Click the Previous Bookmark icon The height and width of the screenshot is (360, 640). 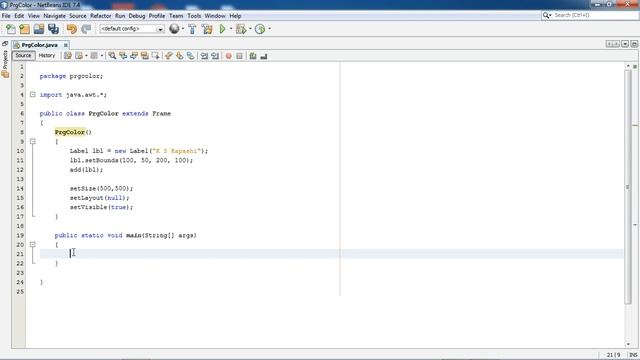[x=169, y=56]
